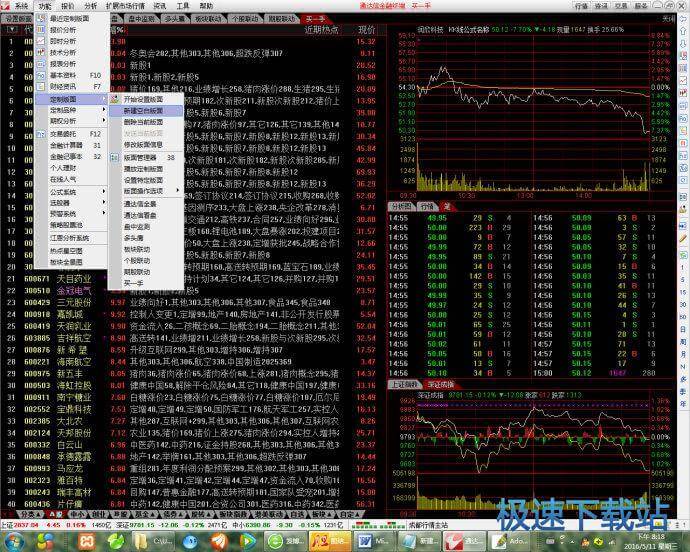Viewport: 690px width, 552px height.
Task: Click the 财经资讯 F7 icon in menu
Action: click(x=40, y=87)
